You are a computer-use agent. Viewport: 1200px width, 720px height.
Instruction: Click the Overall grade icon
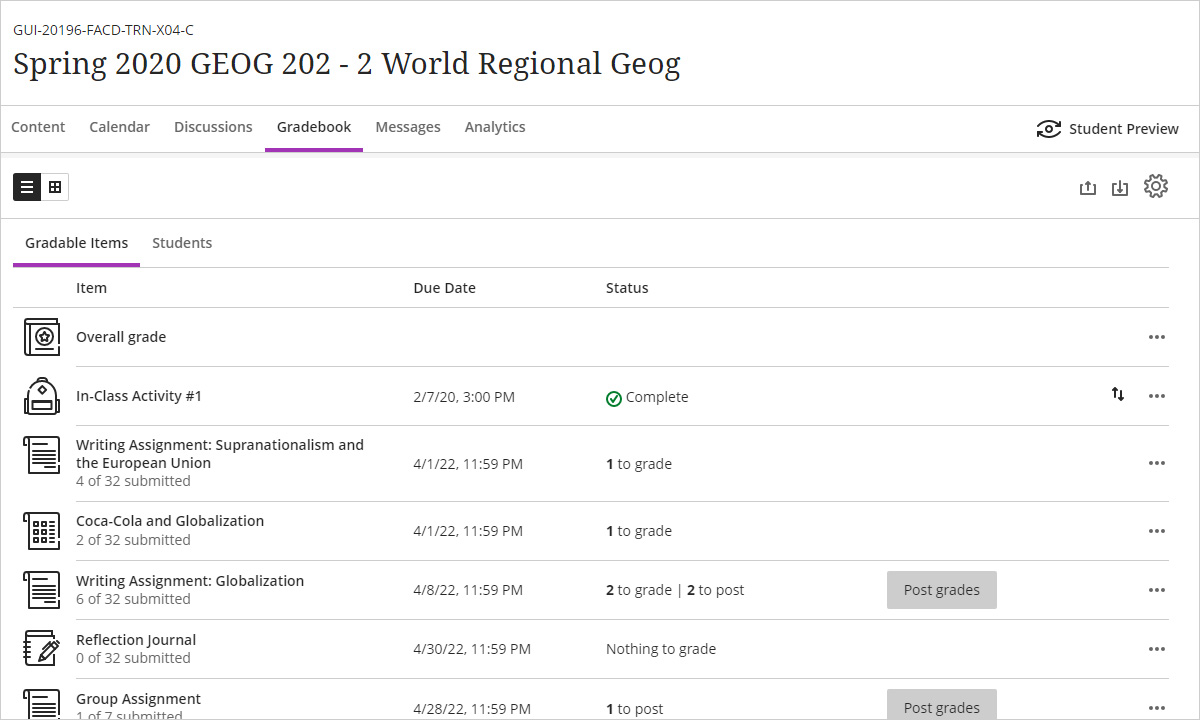click(x=42, y=337)
